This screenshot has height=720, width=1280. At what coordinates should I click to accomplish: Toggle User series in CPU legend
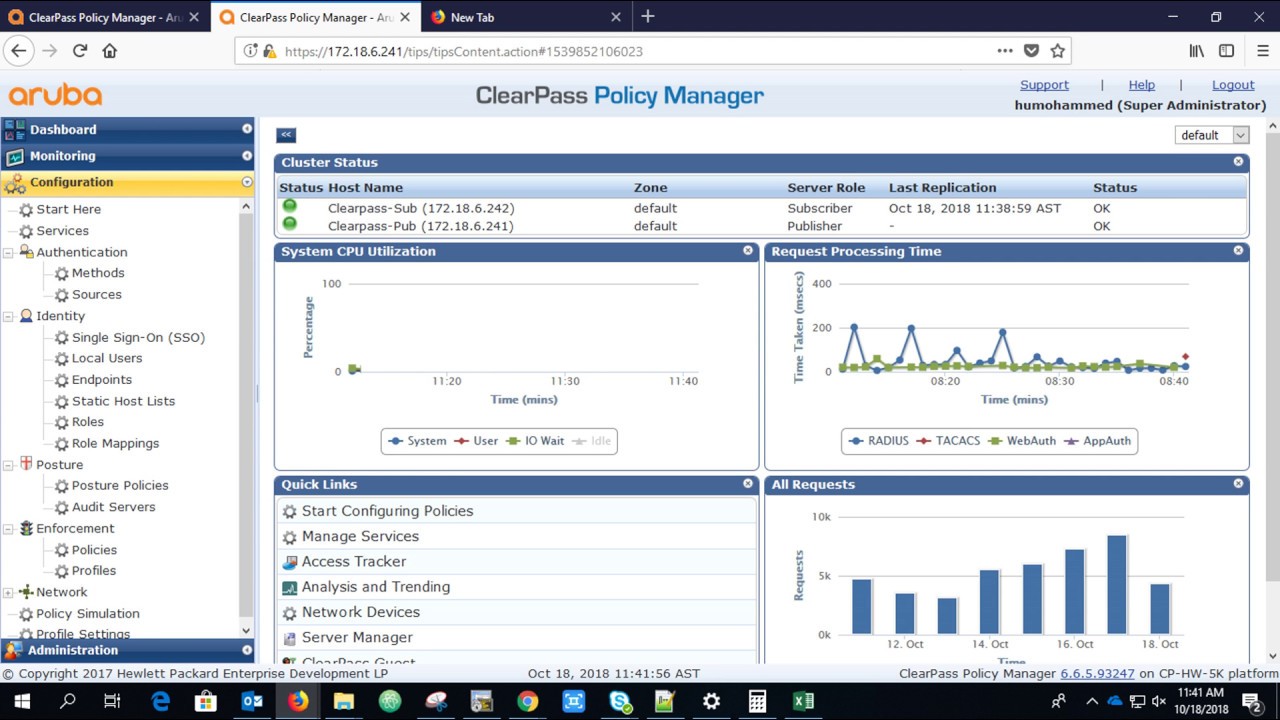[x=476, y=441]
